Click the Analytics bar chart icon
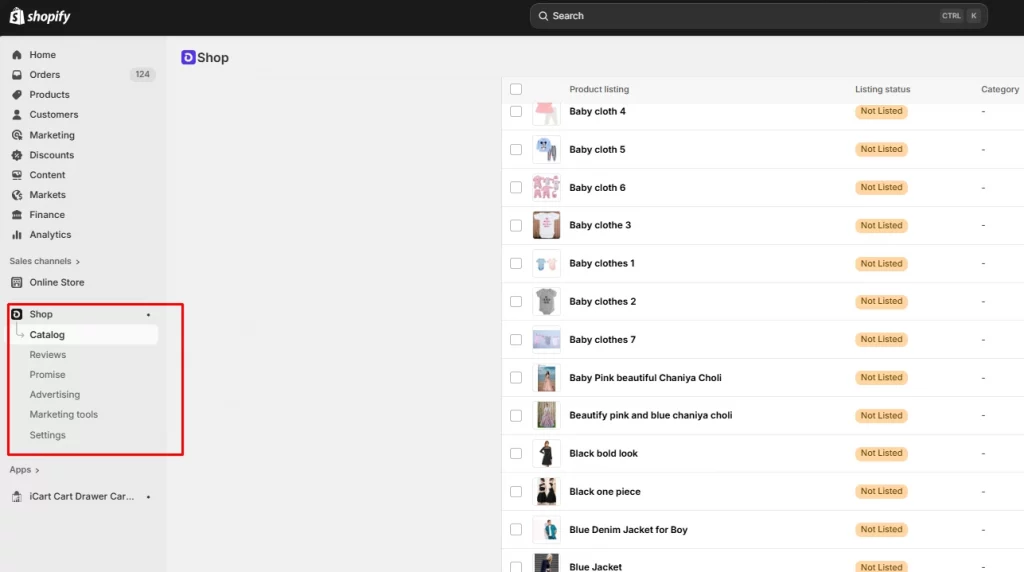The width and height of the screenshot is (1024, 572). click(17, 235)
